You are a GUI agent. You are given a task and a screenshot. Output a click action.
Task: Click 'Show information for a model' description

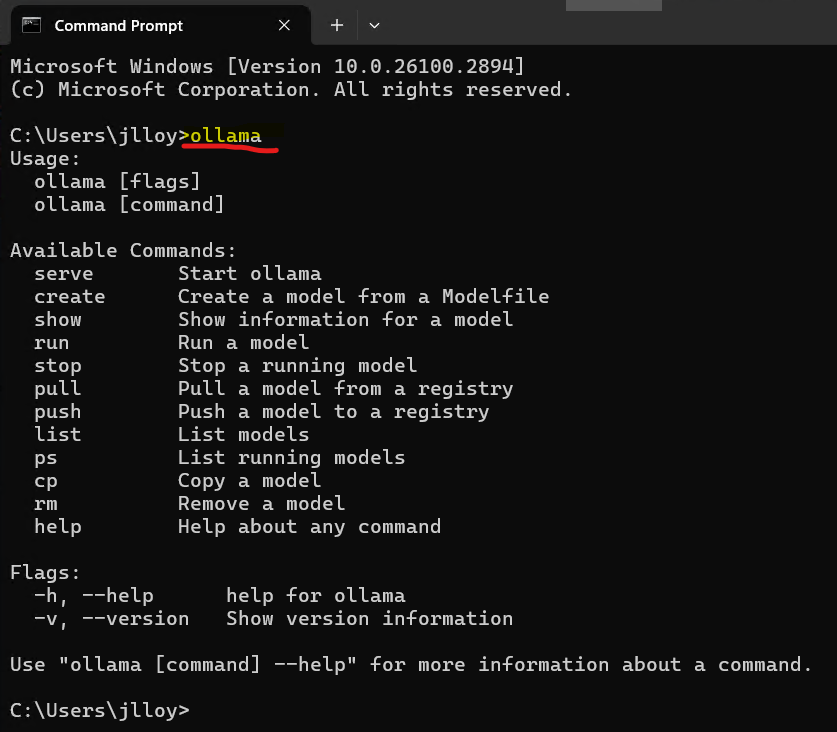(346, 320)
